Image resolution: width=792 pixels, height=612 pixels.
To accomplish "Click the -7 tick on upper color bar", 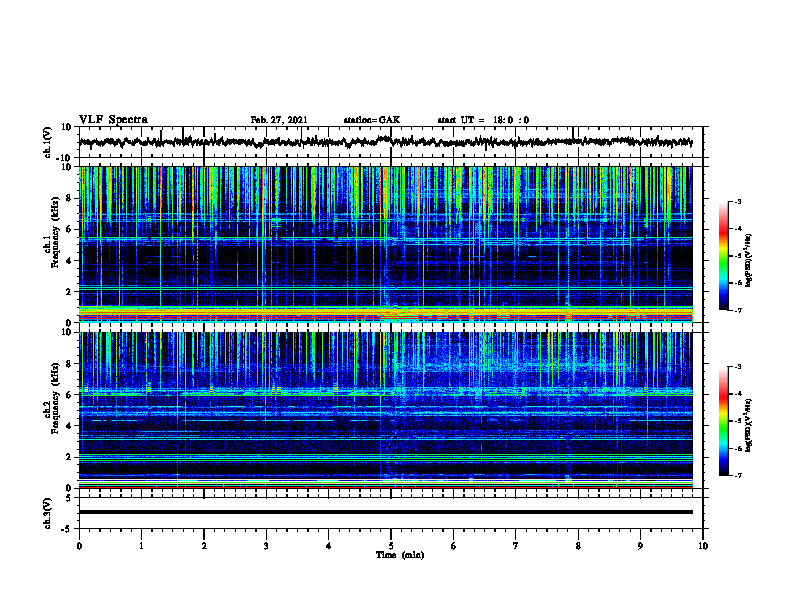I will pos(737,310).
